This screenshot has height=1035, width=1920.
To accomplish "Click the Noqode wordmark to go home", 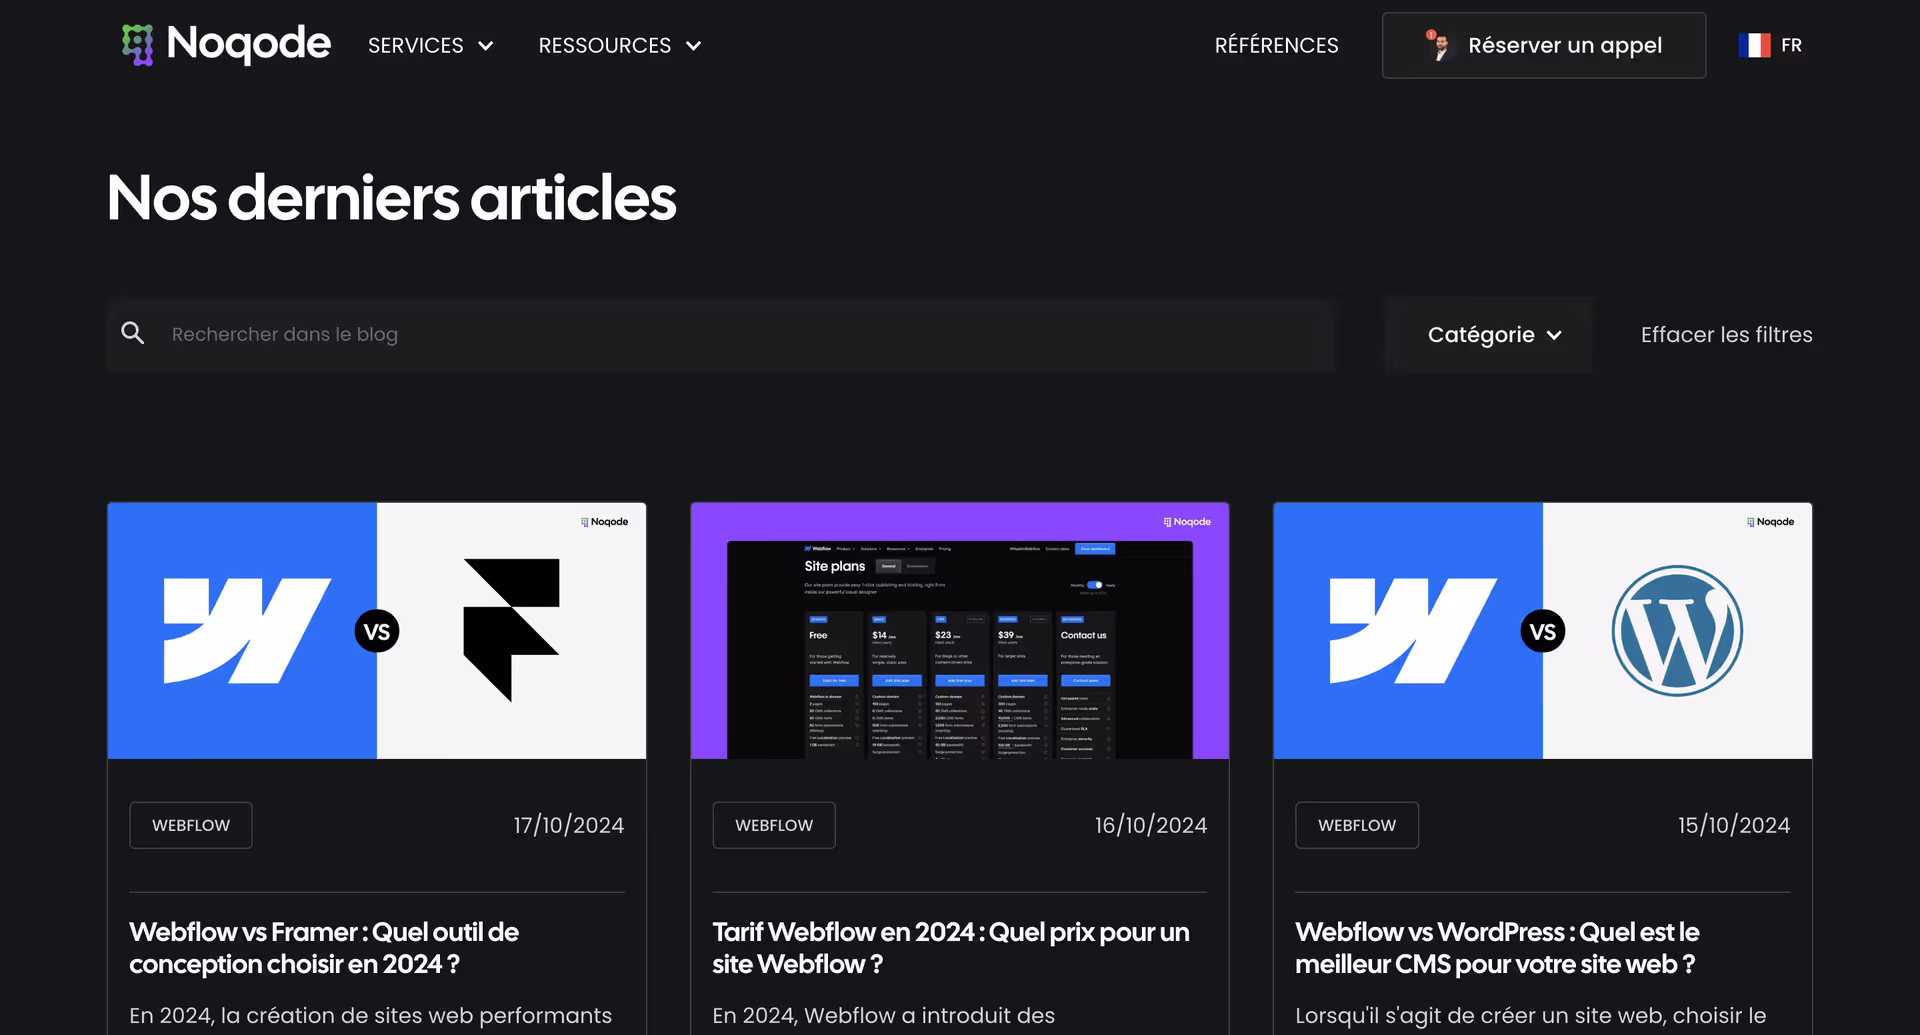I will [x=248, y=43].
